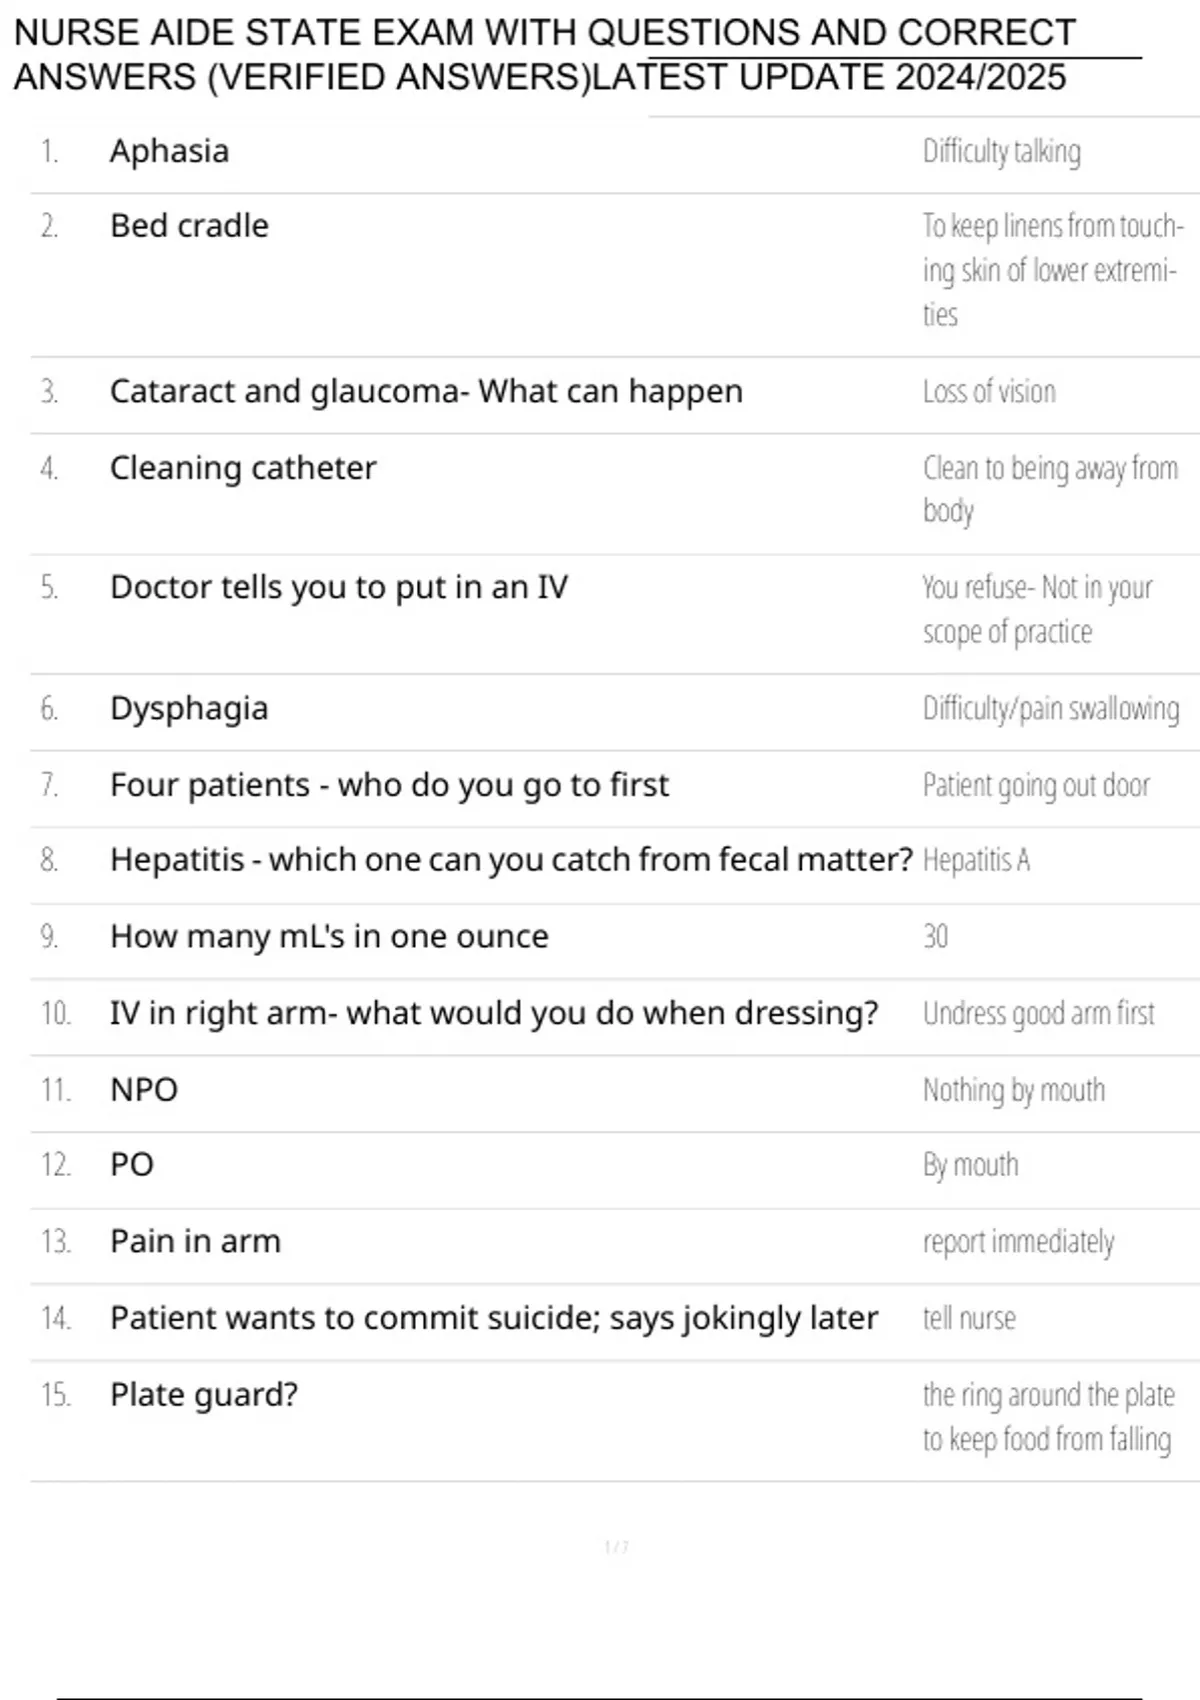Select the term Aphasia
Image resolution: width=1200 pixels, height=1700 pixels.
(x=169, y=151)
